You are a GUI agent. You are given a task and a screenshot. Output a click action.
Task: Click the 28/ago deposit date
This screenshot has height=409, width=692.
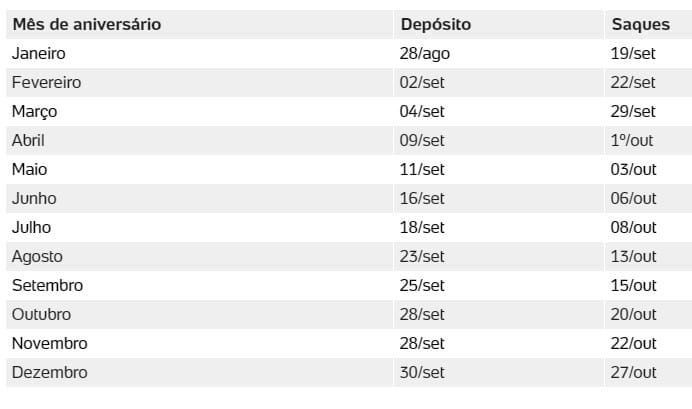pyautogui.click(x=425, y=54)
